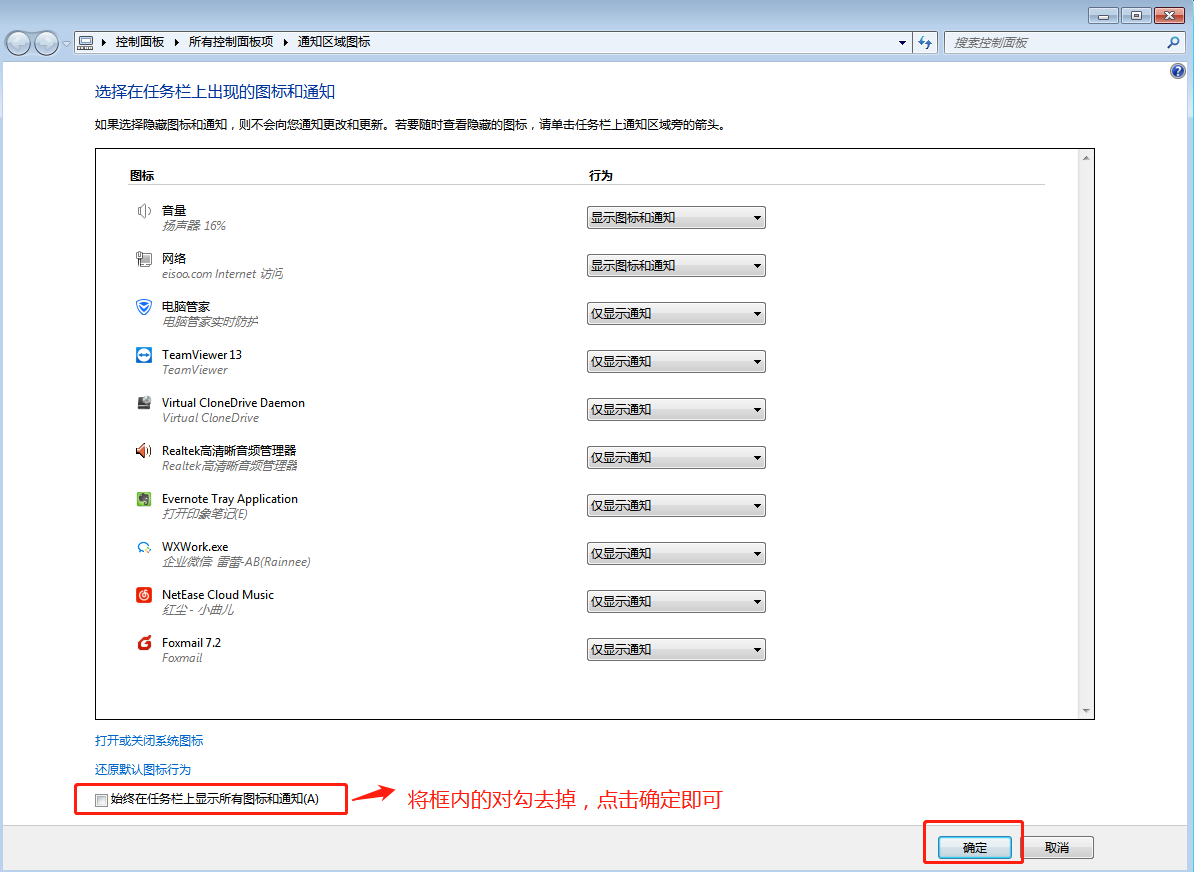Click the 行为 column header

tap(601, 175)
